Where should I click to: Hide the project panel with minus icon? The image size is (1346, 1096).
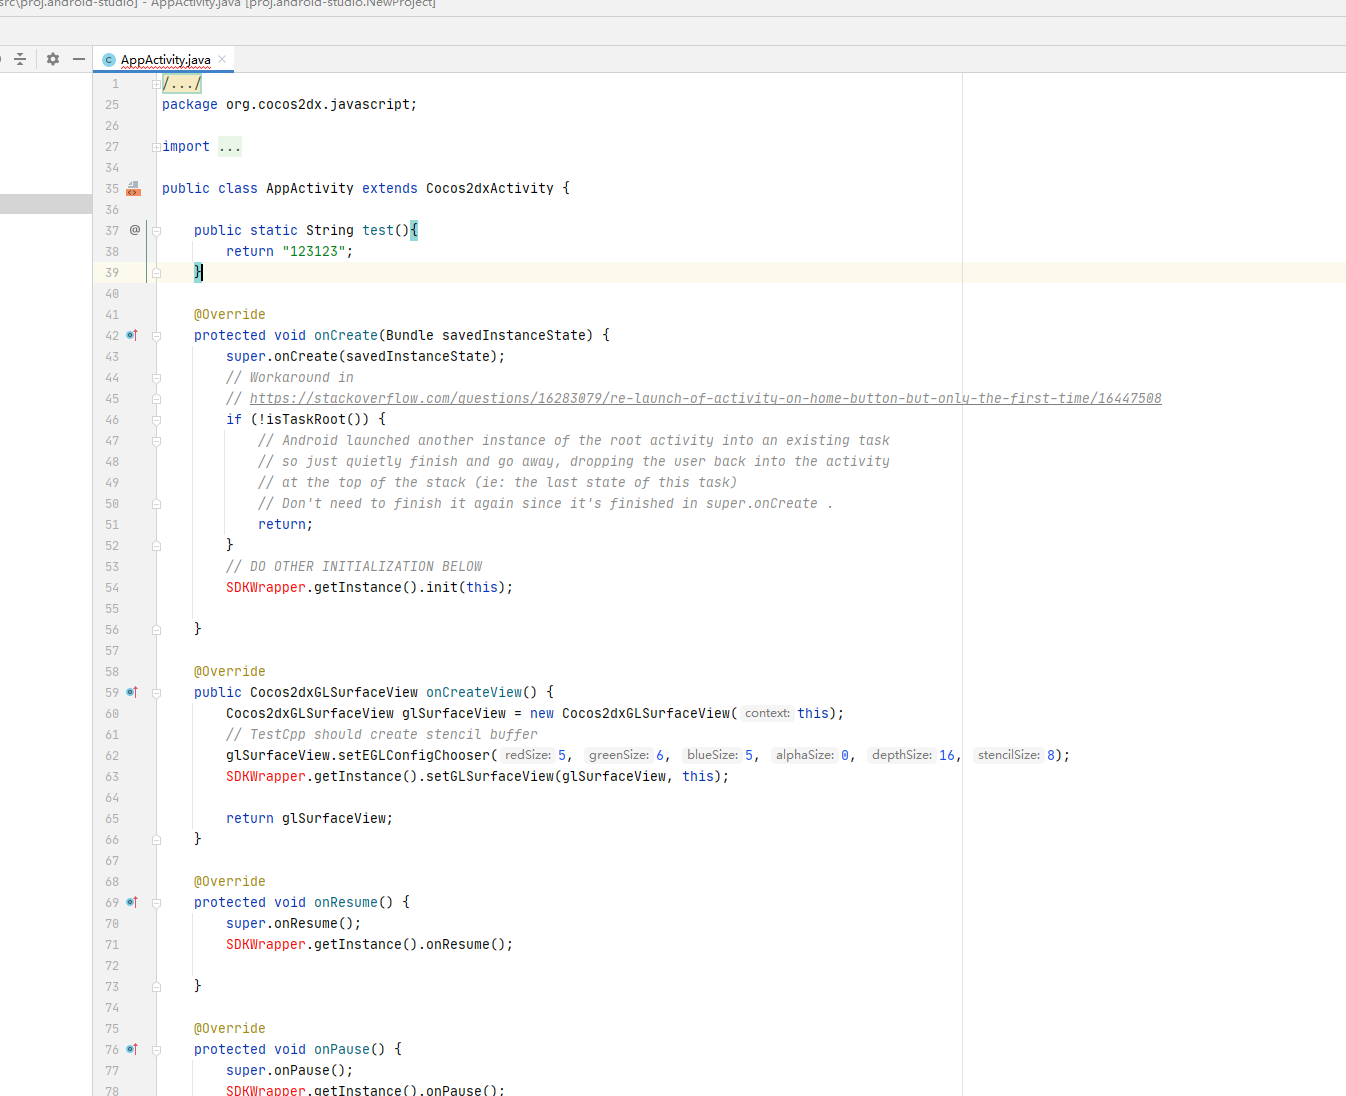click(79, 59)
